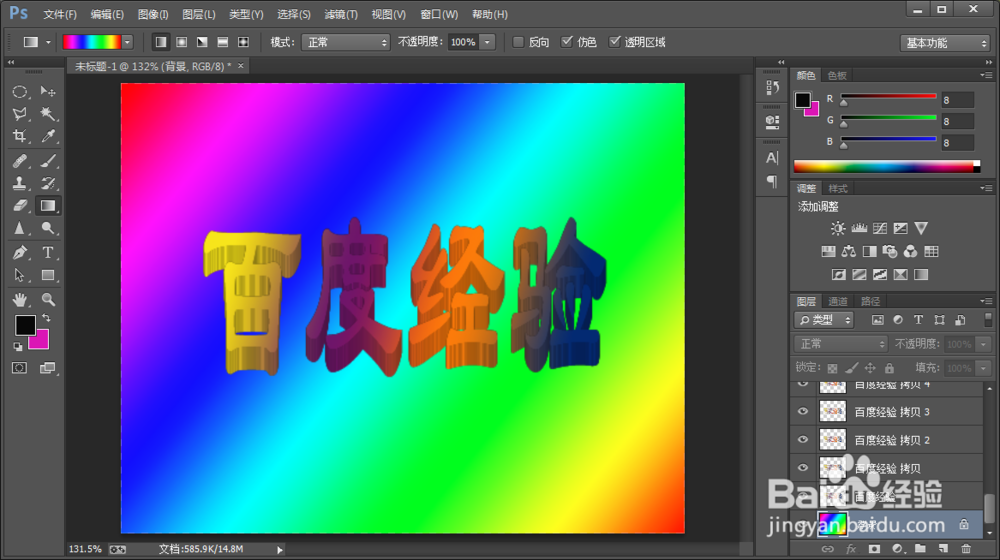Toggle Quick Mask mode icon
Viewport: 1000px width, 560px height.
pyautogui.click(x=20, y=368)
